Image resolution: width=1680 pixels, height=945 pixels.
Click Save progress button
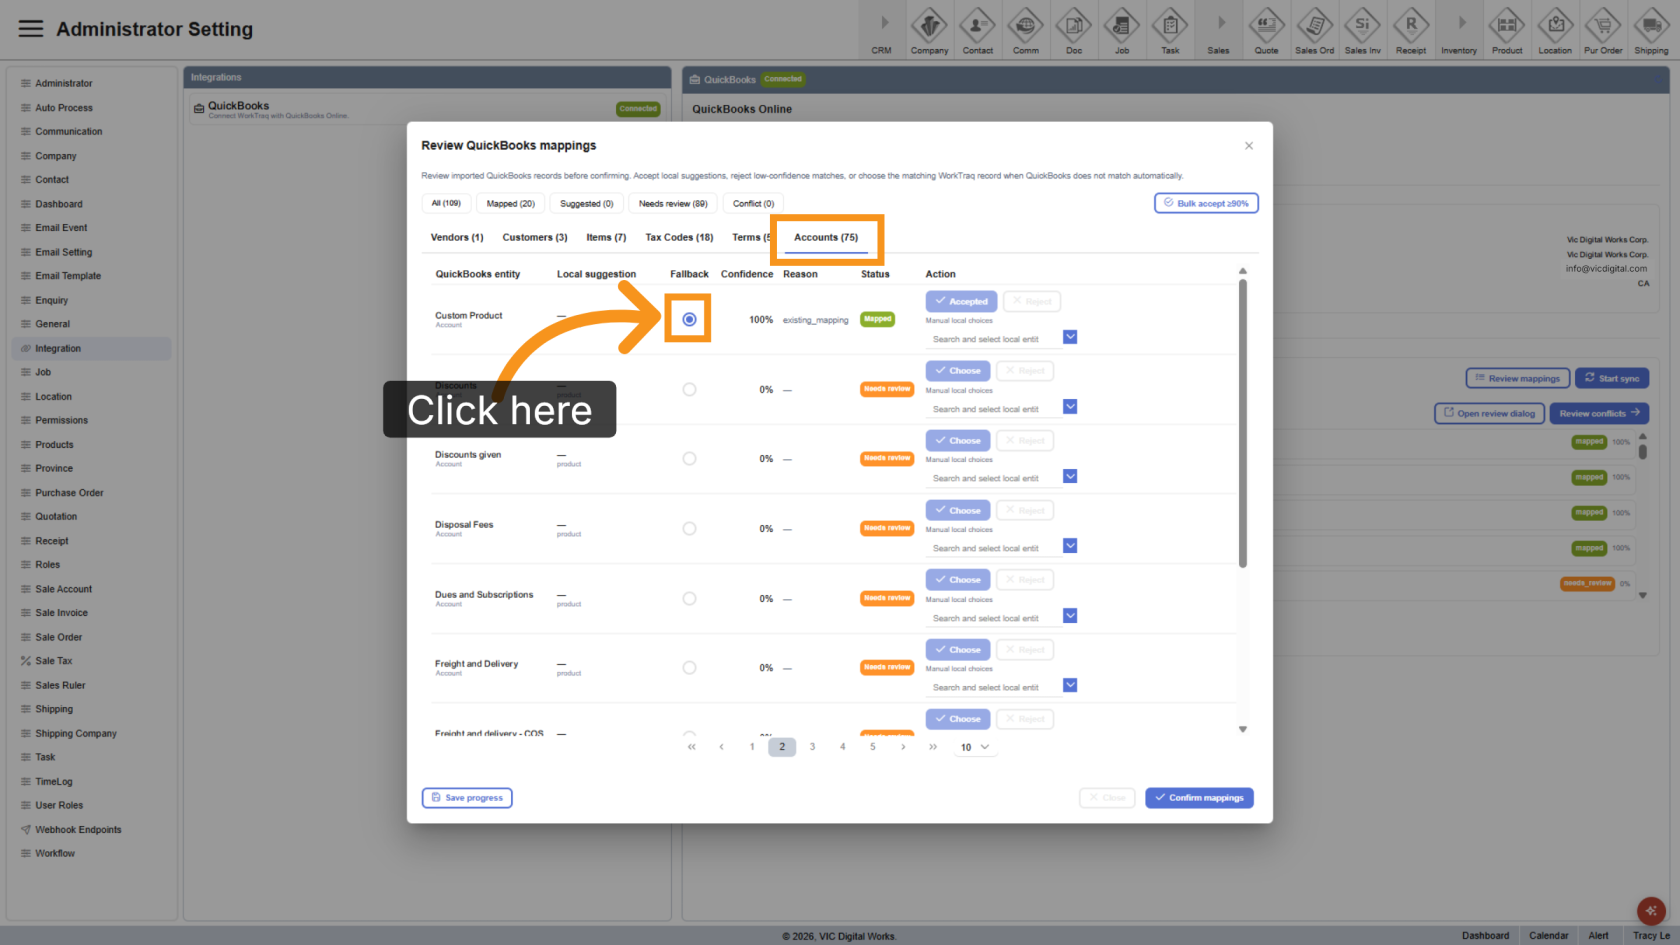point(467,798)
